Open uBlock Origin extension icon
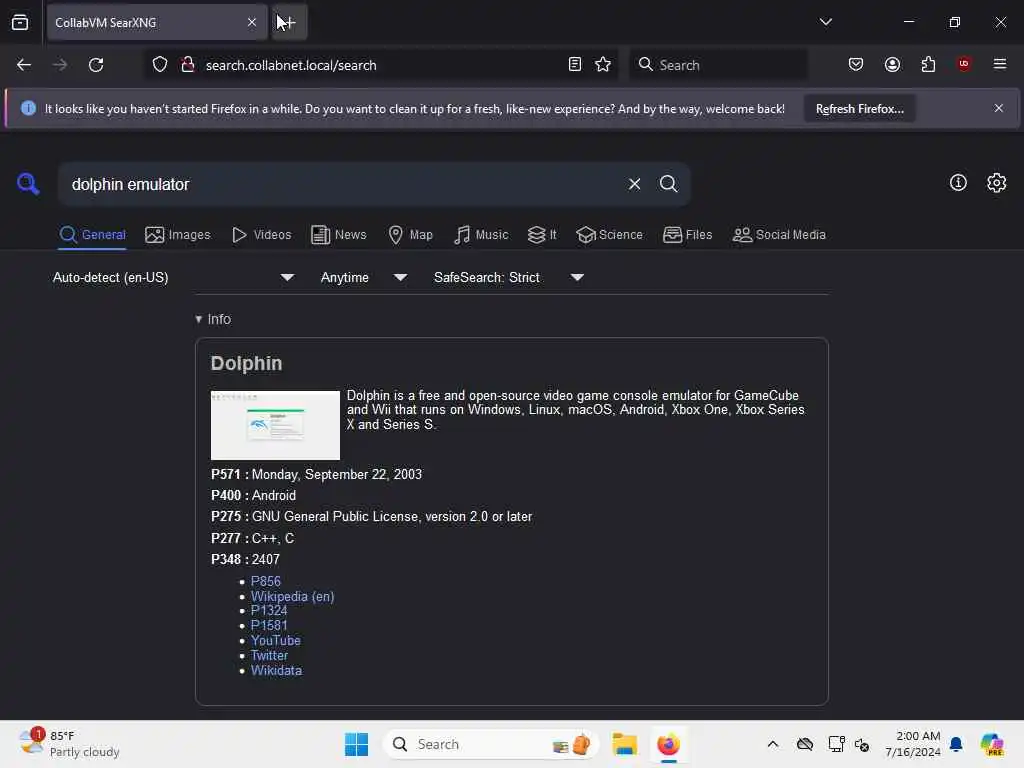This screenshot has width=1024, height=768. pos(964,64)
